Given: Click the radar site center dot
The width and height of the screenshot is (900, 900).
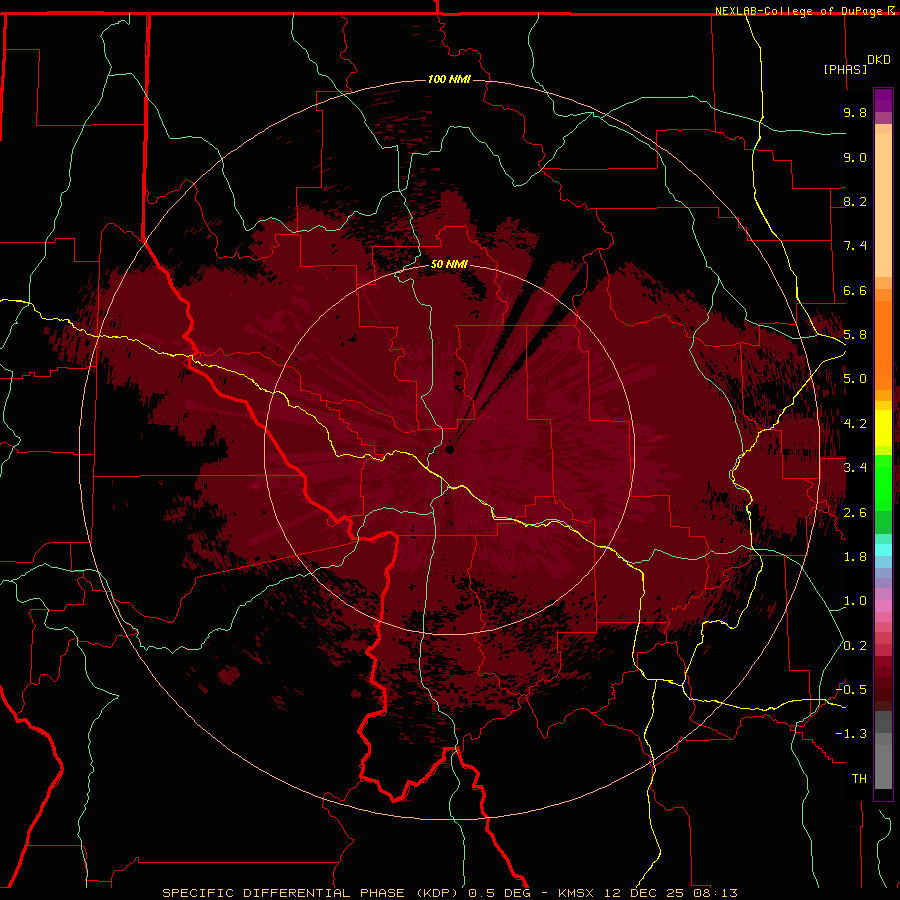Looking at the screenshot, I should [449, 450].
